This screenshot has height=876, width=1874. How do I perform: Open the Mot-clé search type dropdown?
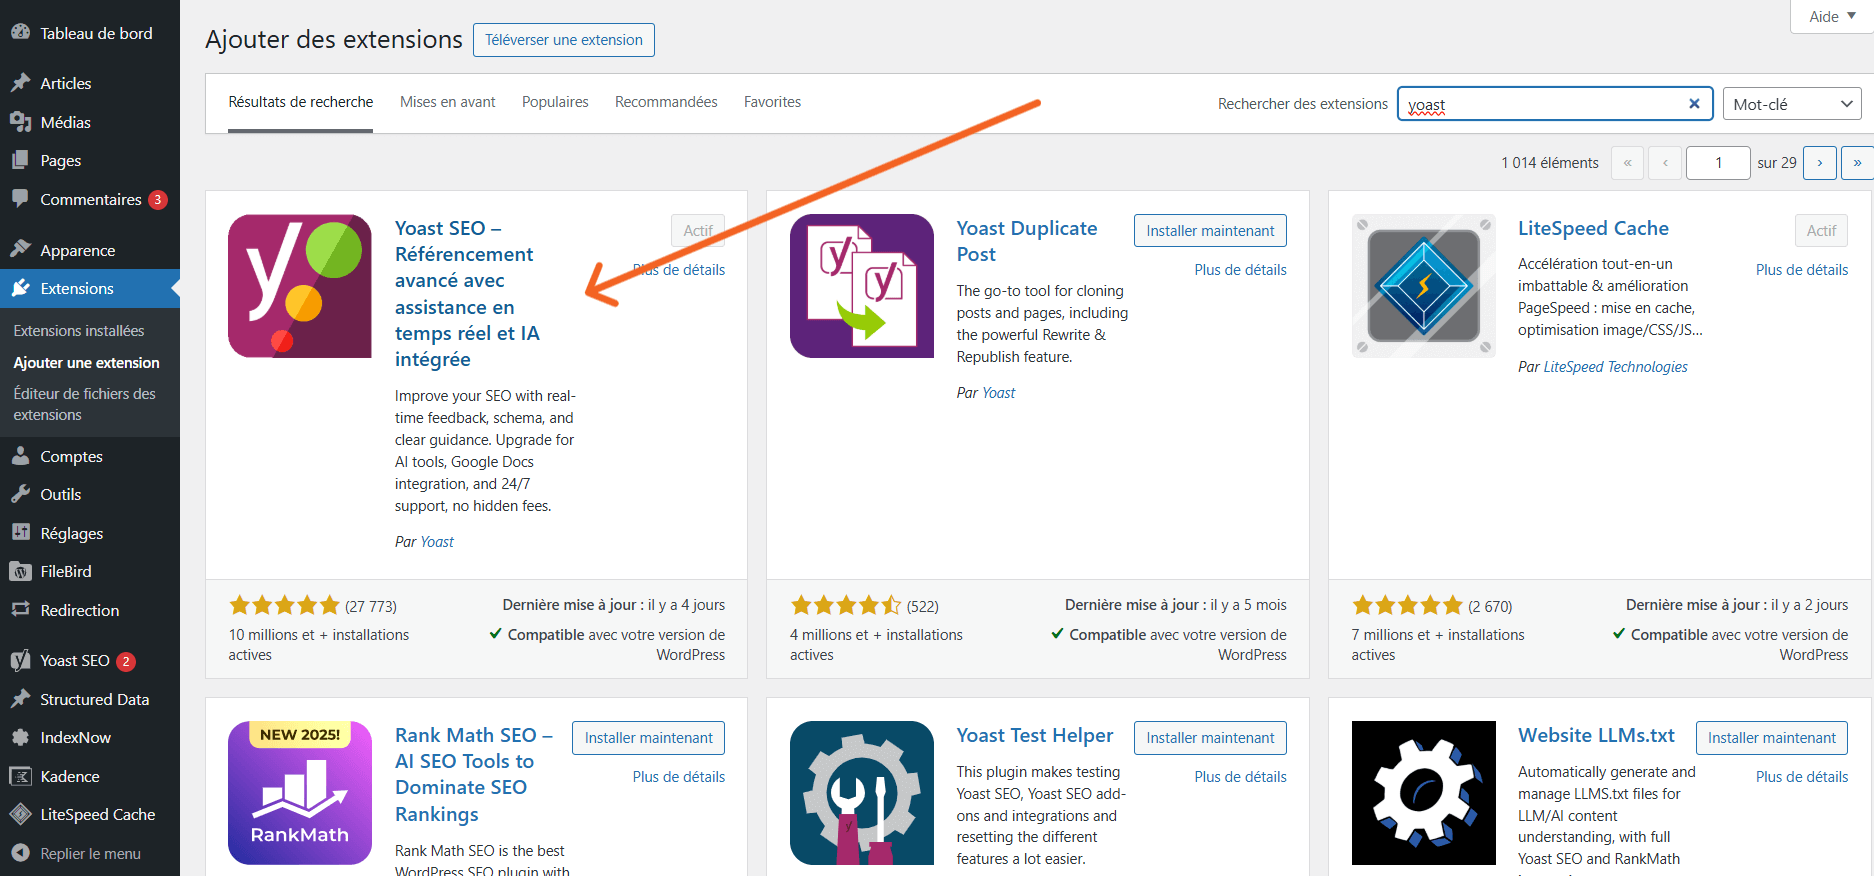[1791, 104]
